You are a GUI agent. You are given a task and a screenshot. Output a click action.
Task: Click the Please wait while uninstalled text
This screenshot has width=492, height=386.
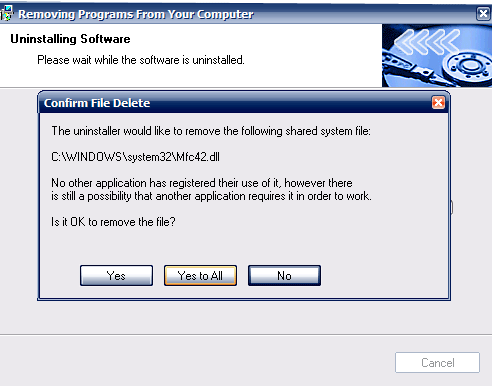[x=141, y=60]
